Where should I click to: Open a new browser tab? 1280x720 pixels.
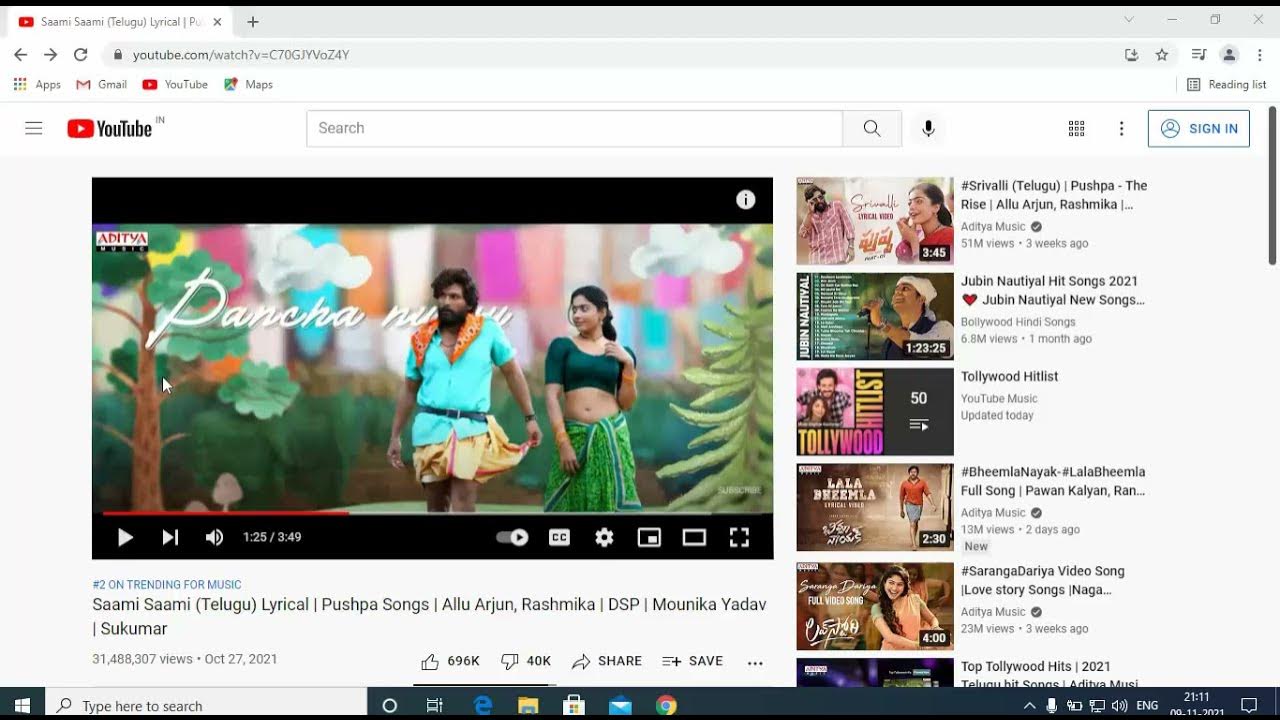[x=253, y=21]
